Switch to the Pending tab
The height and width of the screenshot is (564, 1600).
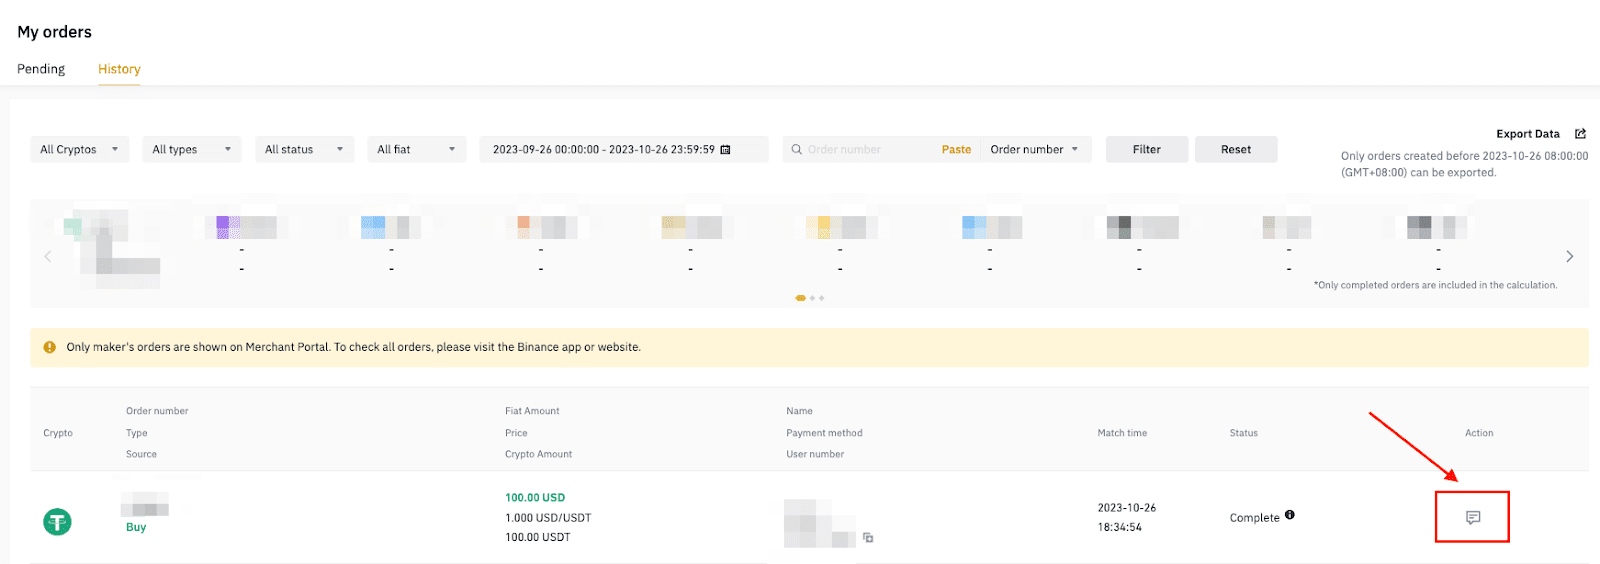click(x=41, y=69)
